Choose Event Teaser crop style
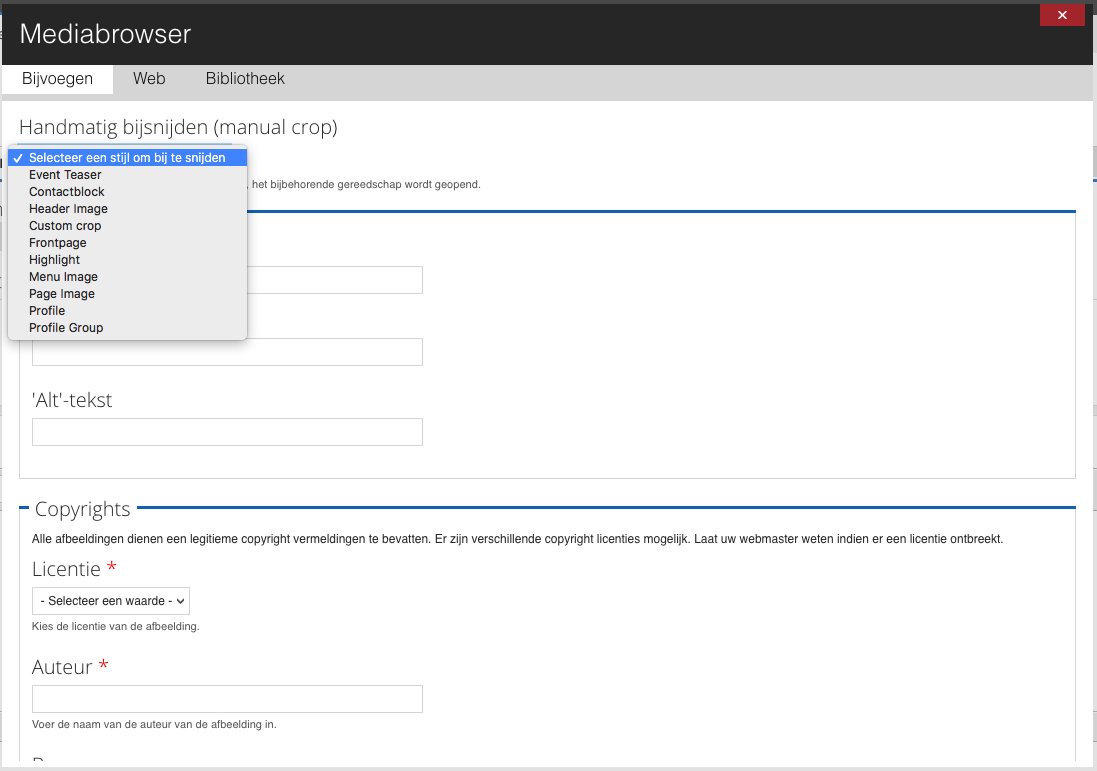Viewport: 1097px width, 771px height. [65, 175]
